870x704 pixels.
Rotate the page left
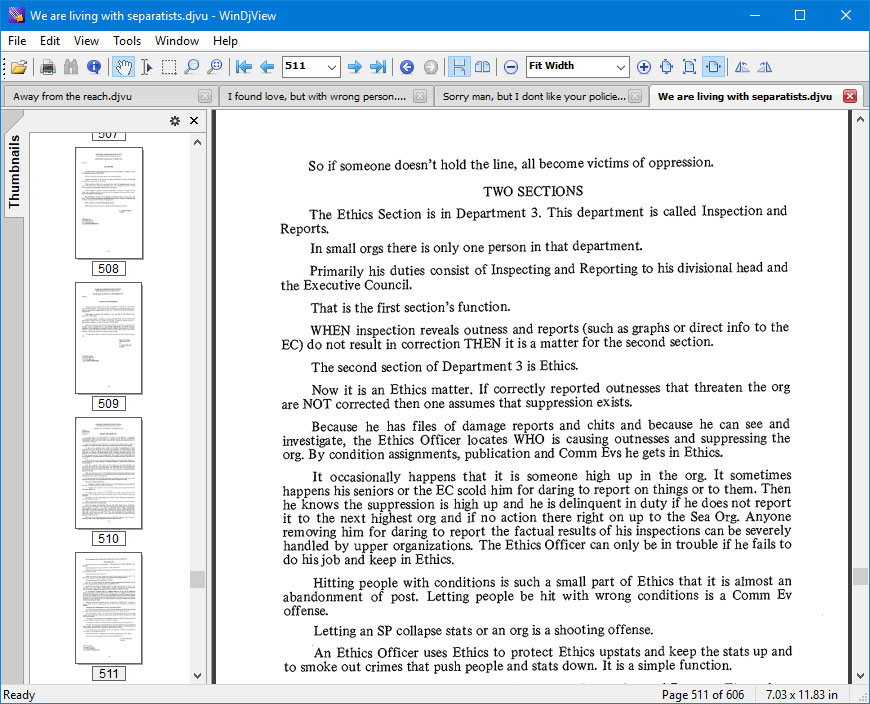click(x=742, y=67)
